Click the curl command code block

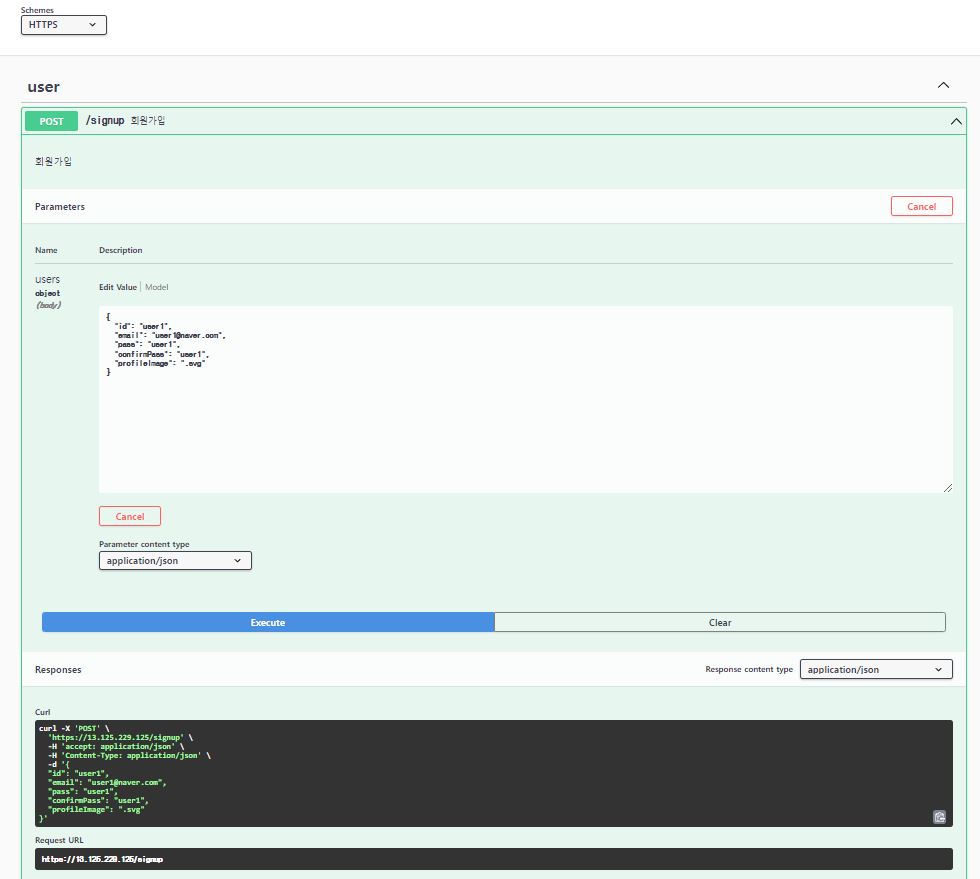coord(494,773)
